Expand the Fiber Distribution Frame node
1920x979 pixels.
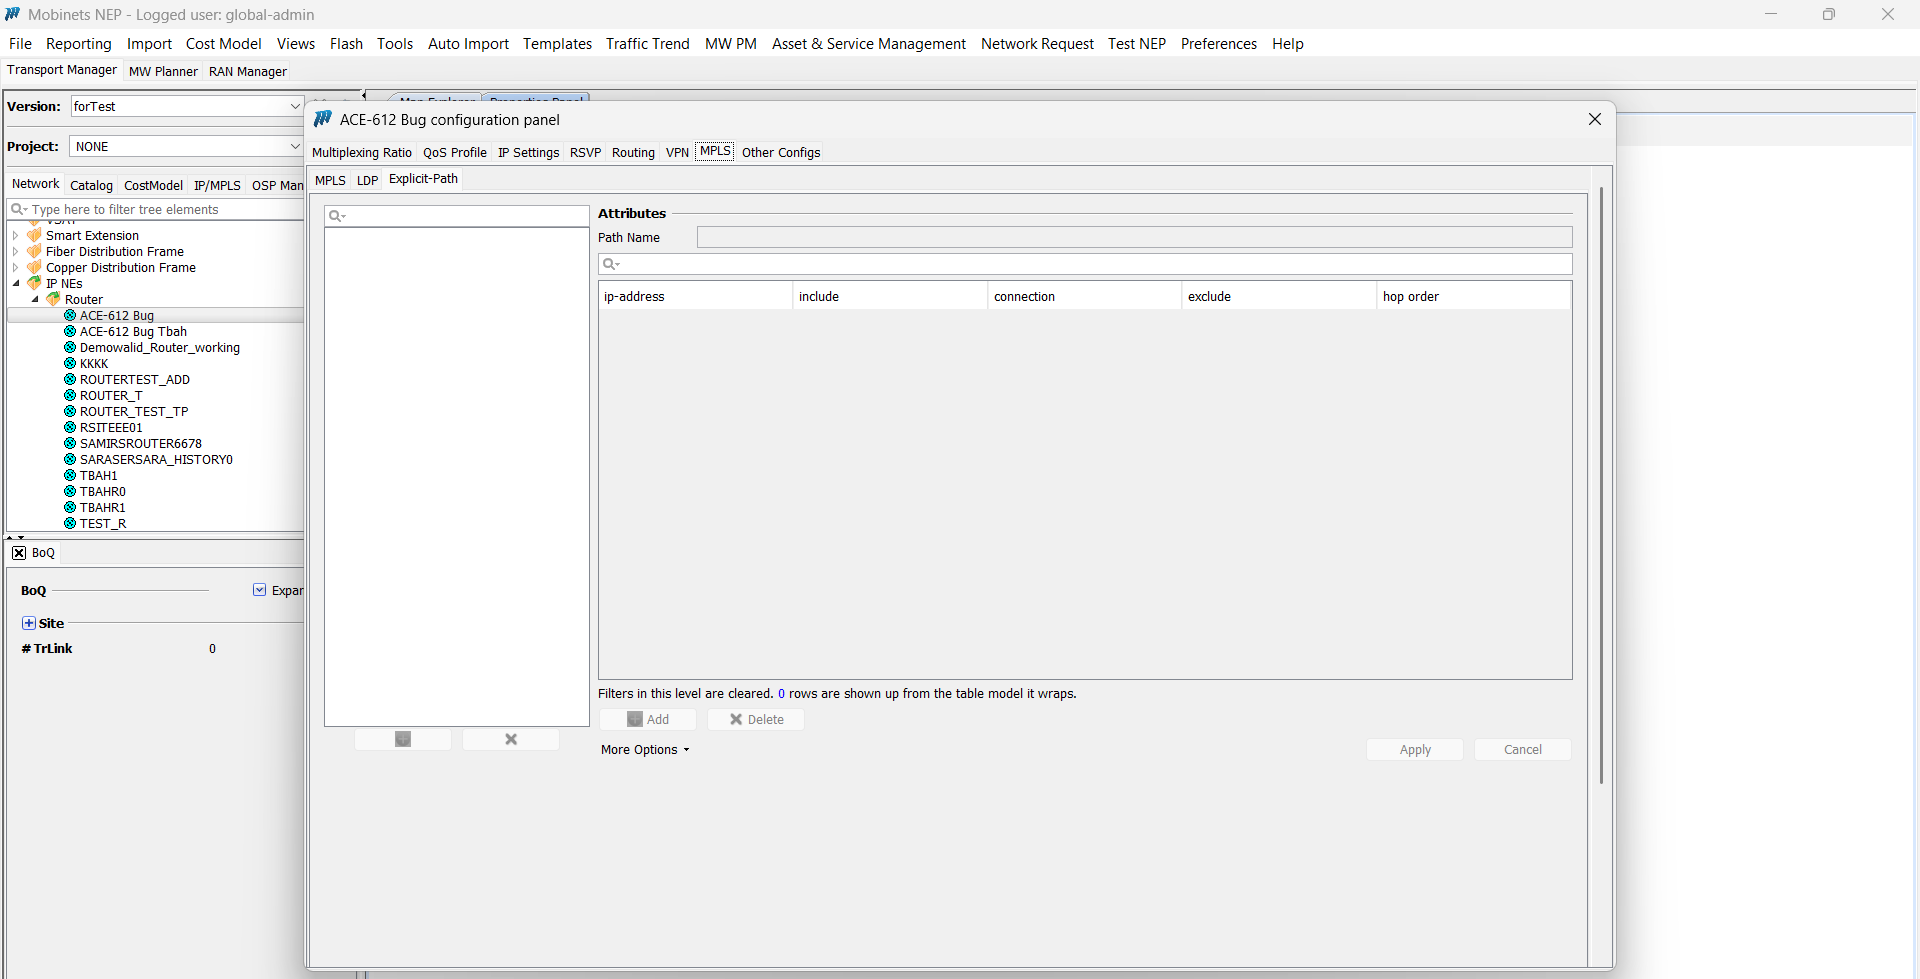(x=16, y=252)
